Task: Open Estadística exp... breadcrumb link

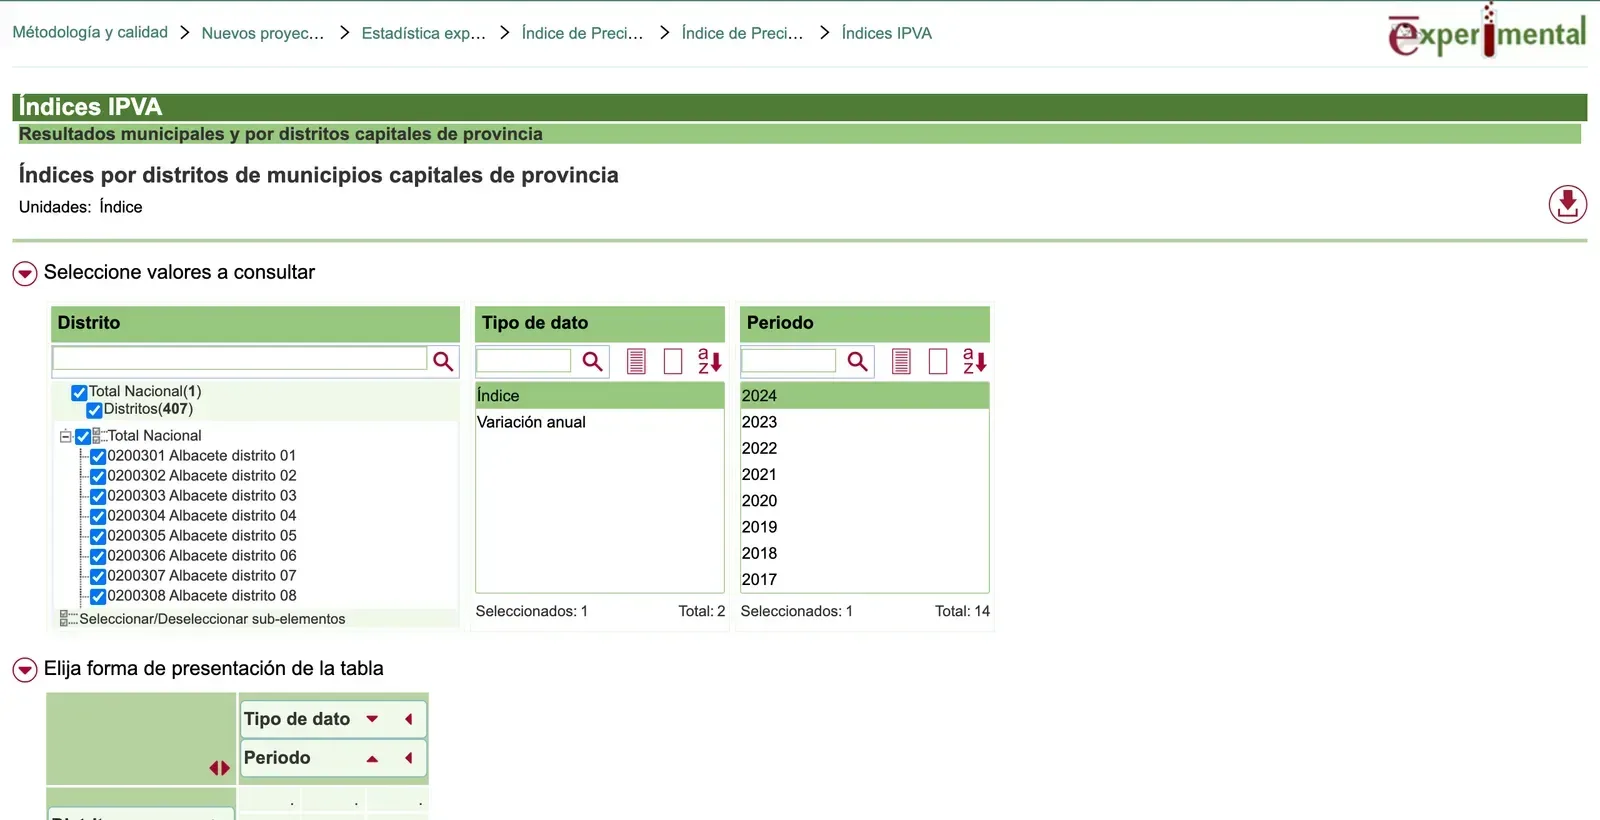Action: [x=424, y=33]
